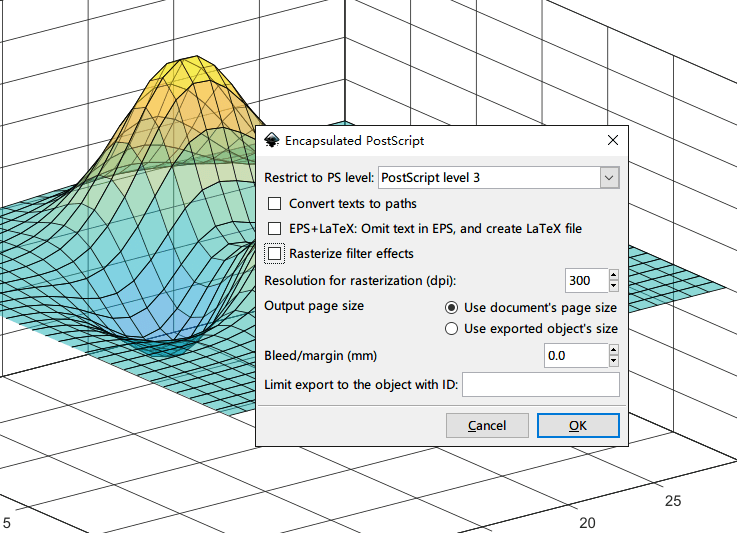Increment the Bleed/margin value
Viewport: 737px width, 533px height.
pos(613,350)
